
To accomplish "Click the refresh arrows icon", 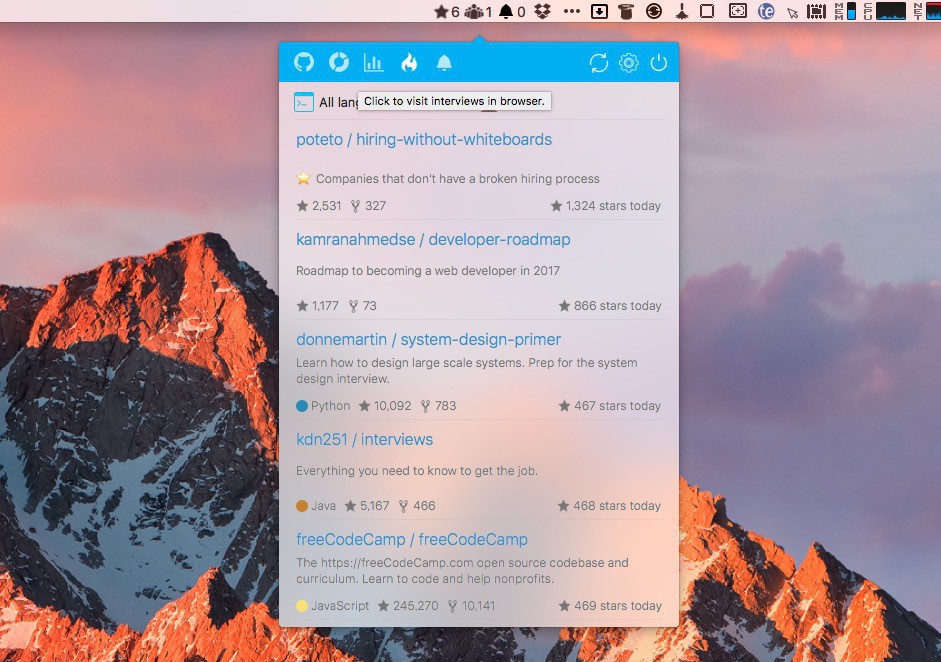I will pos(599,63).
